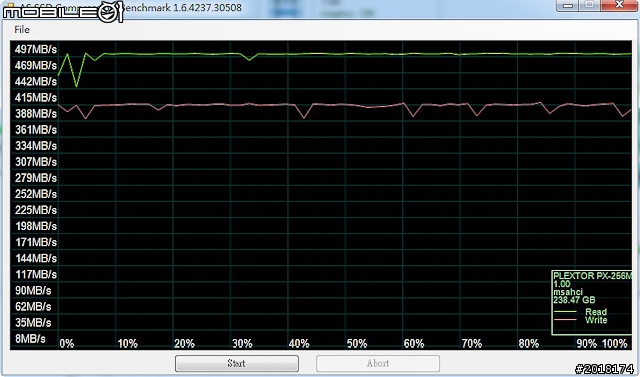Click the 20% axis label
The height and width of the screenshot is (377, 640).
184,343
